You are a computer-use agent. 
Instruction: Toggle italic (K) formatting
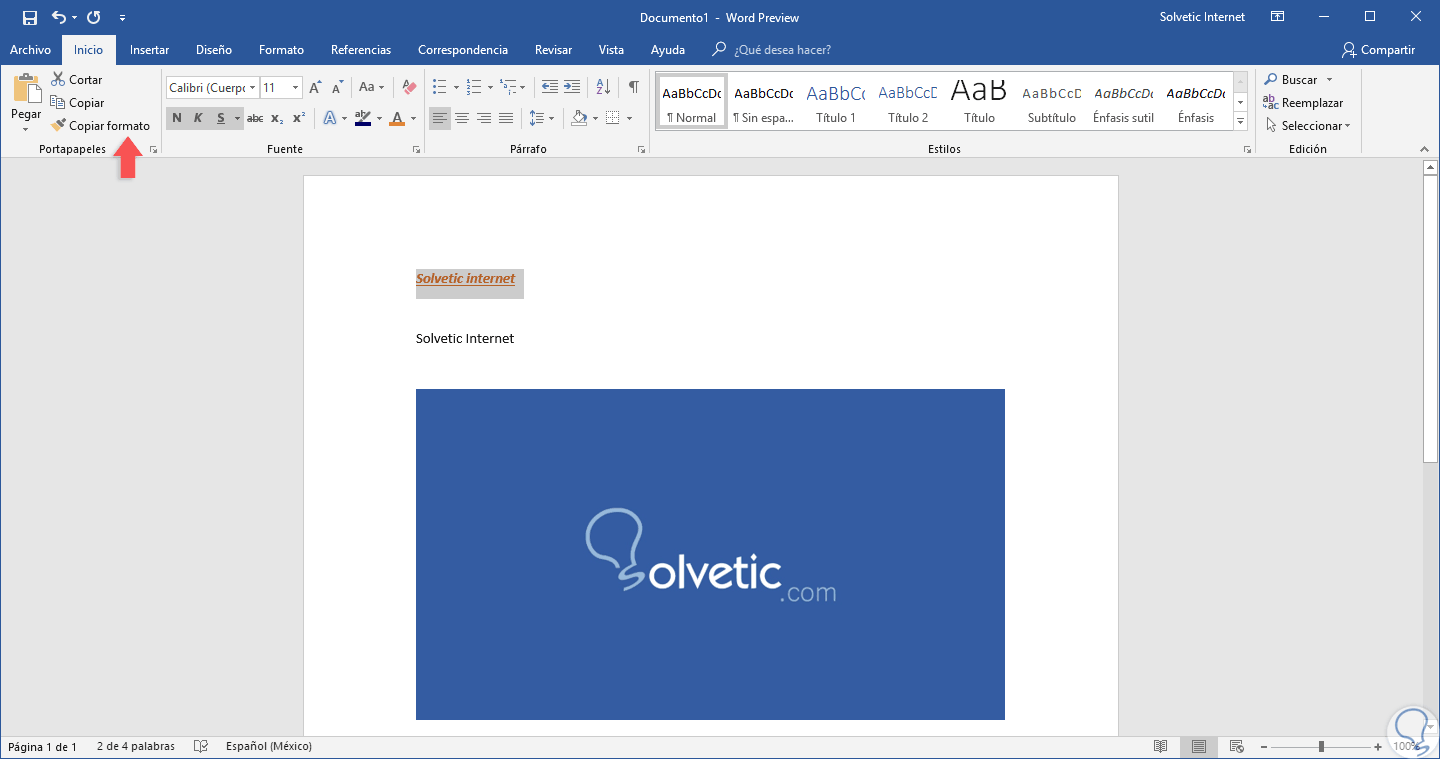198,118
